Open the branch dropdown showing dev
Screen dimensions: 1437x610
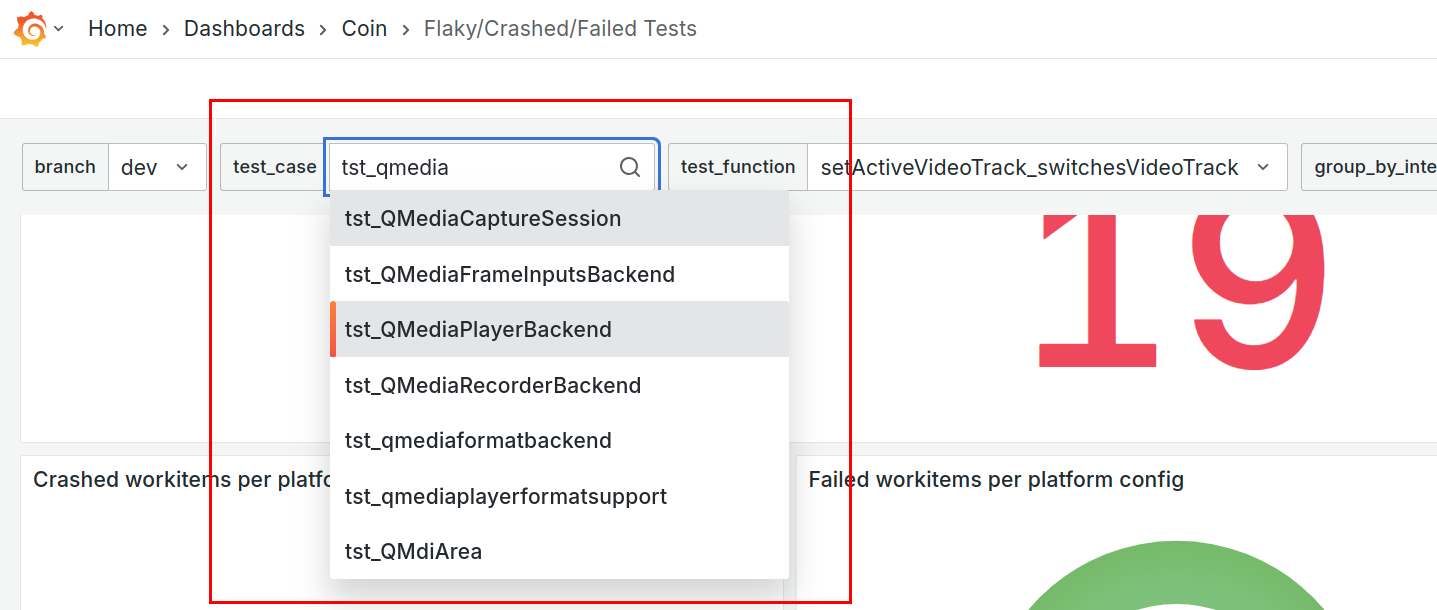click(156, 167)
